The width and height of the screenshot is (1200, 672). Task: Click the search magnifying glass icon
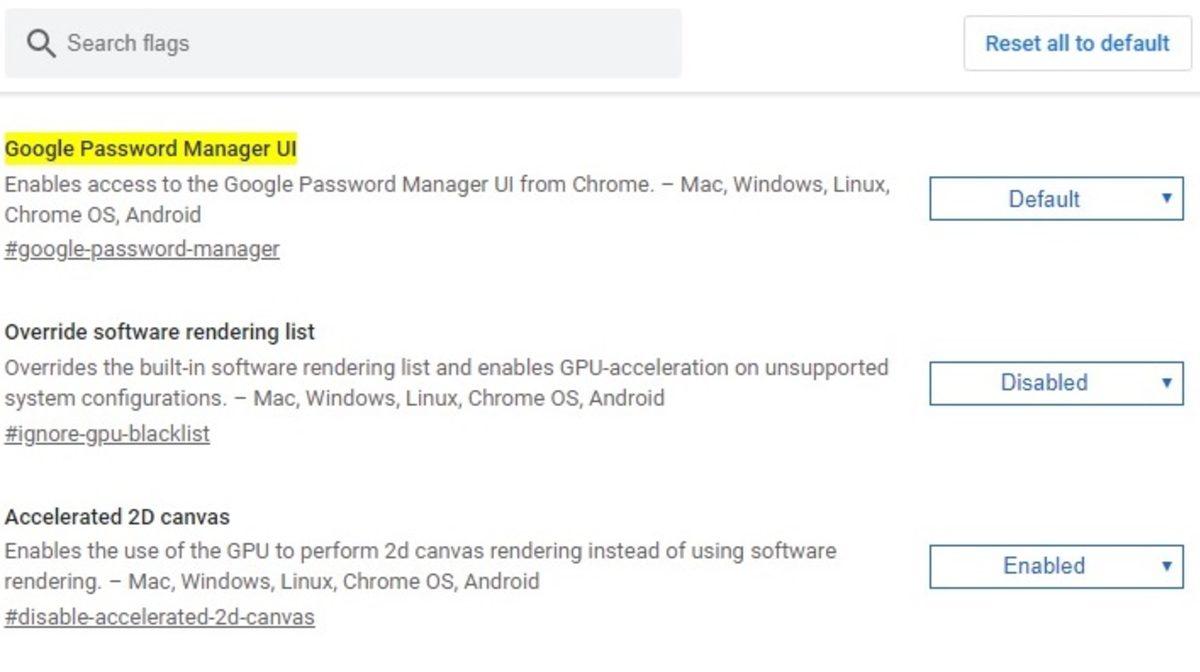[41, 43]
